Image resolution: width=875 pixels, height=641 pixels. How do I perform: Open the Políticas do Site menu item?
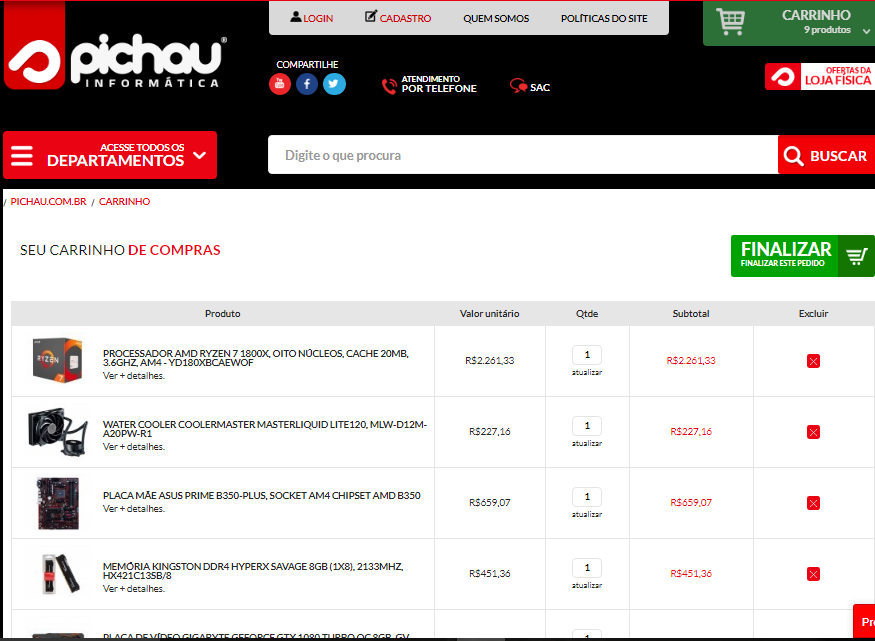[604, 18]
